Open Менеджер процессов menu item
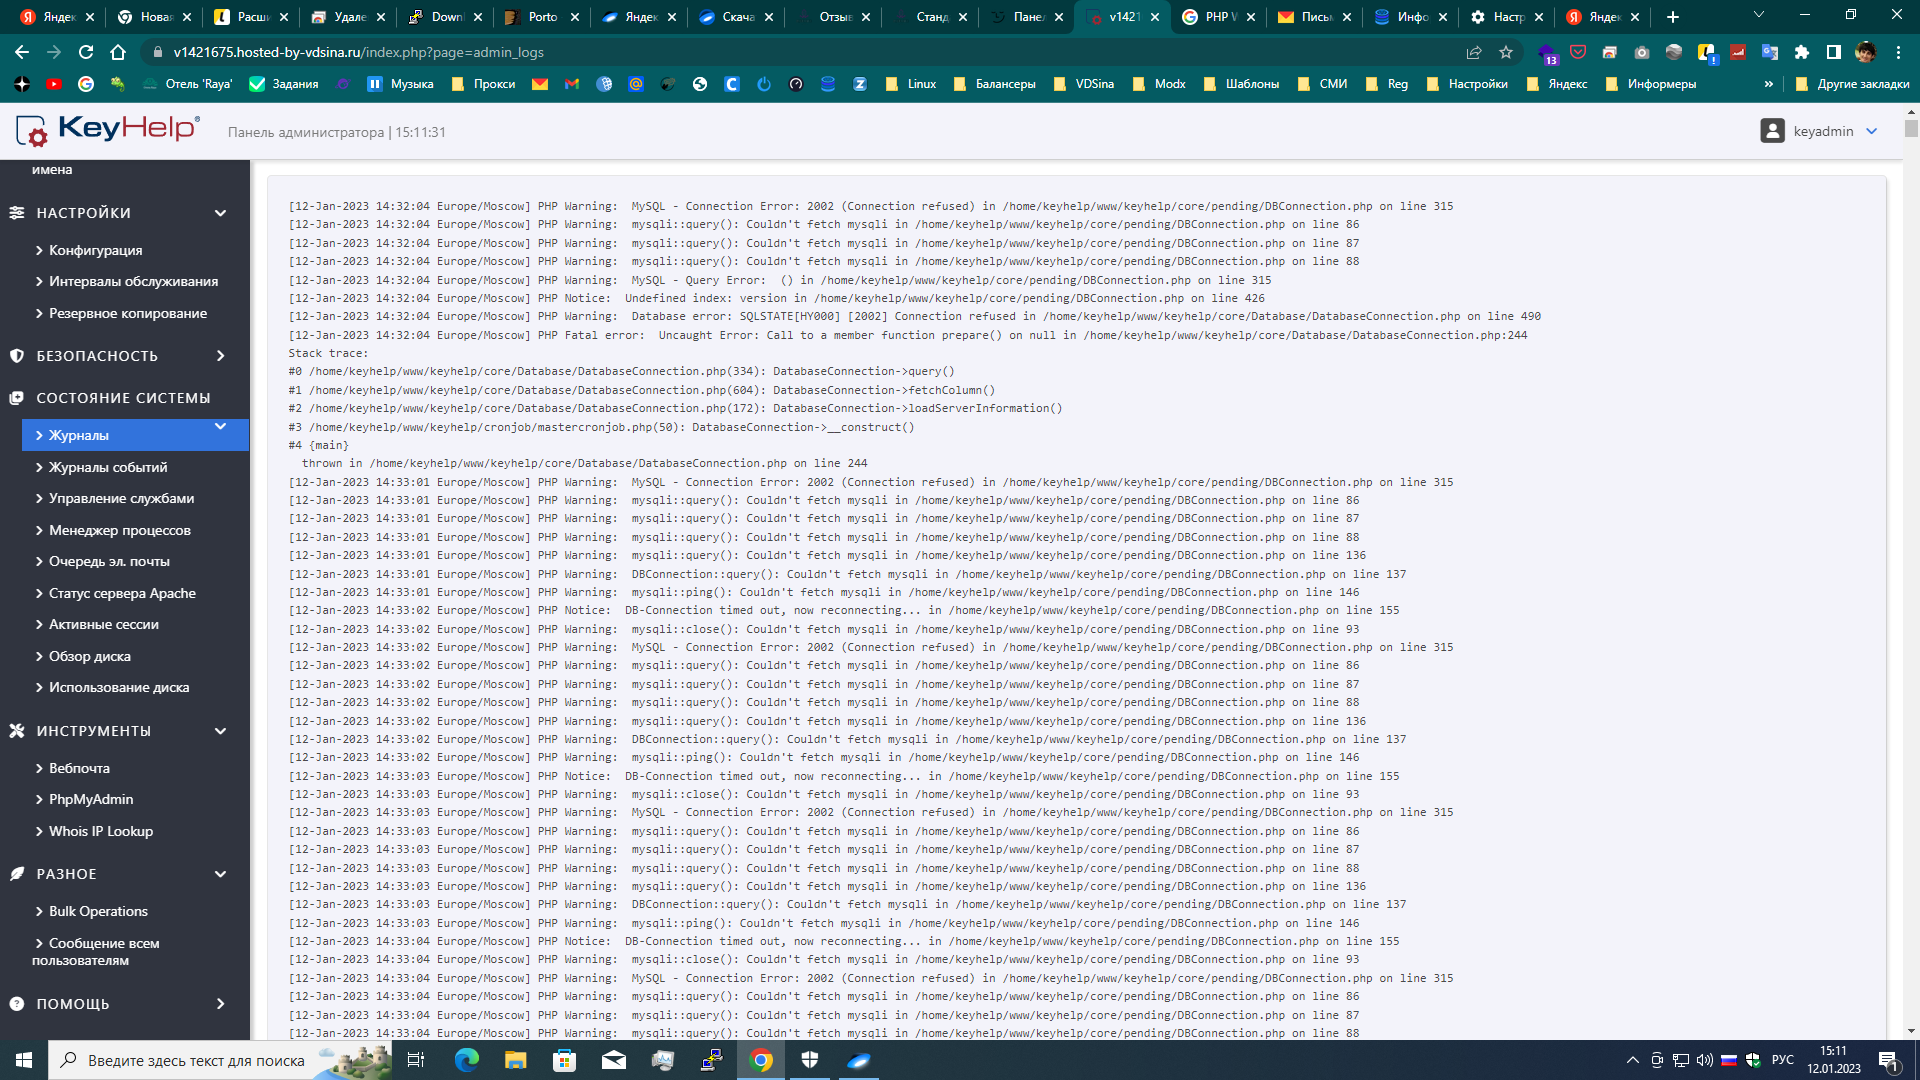The image size is (1920, 1080). (x=119, y=530)
